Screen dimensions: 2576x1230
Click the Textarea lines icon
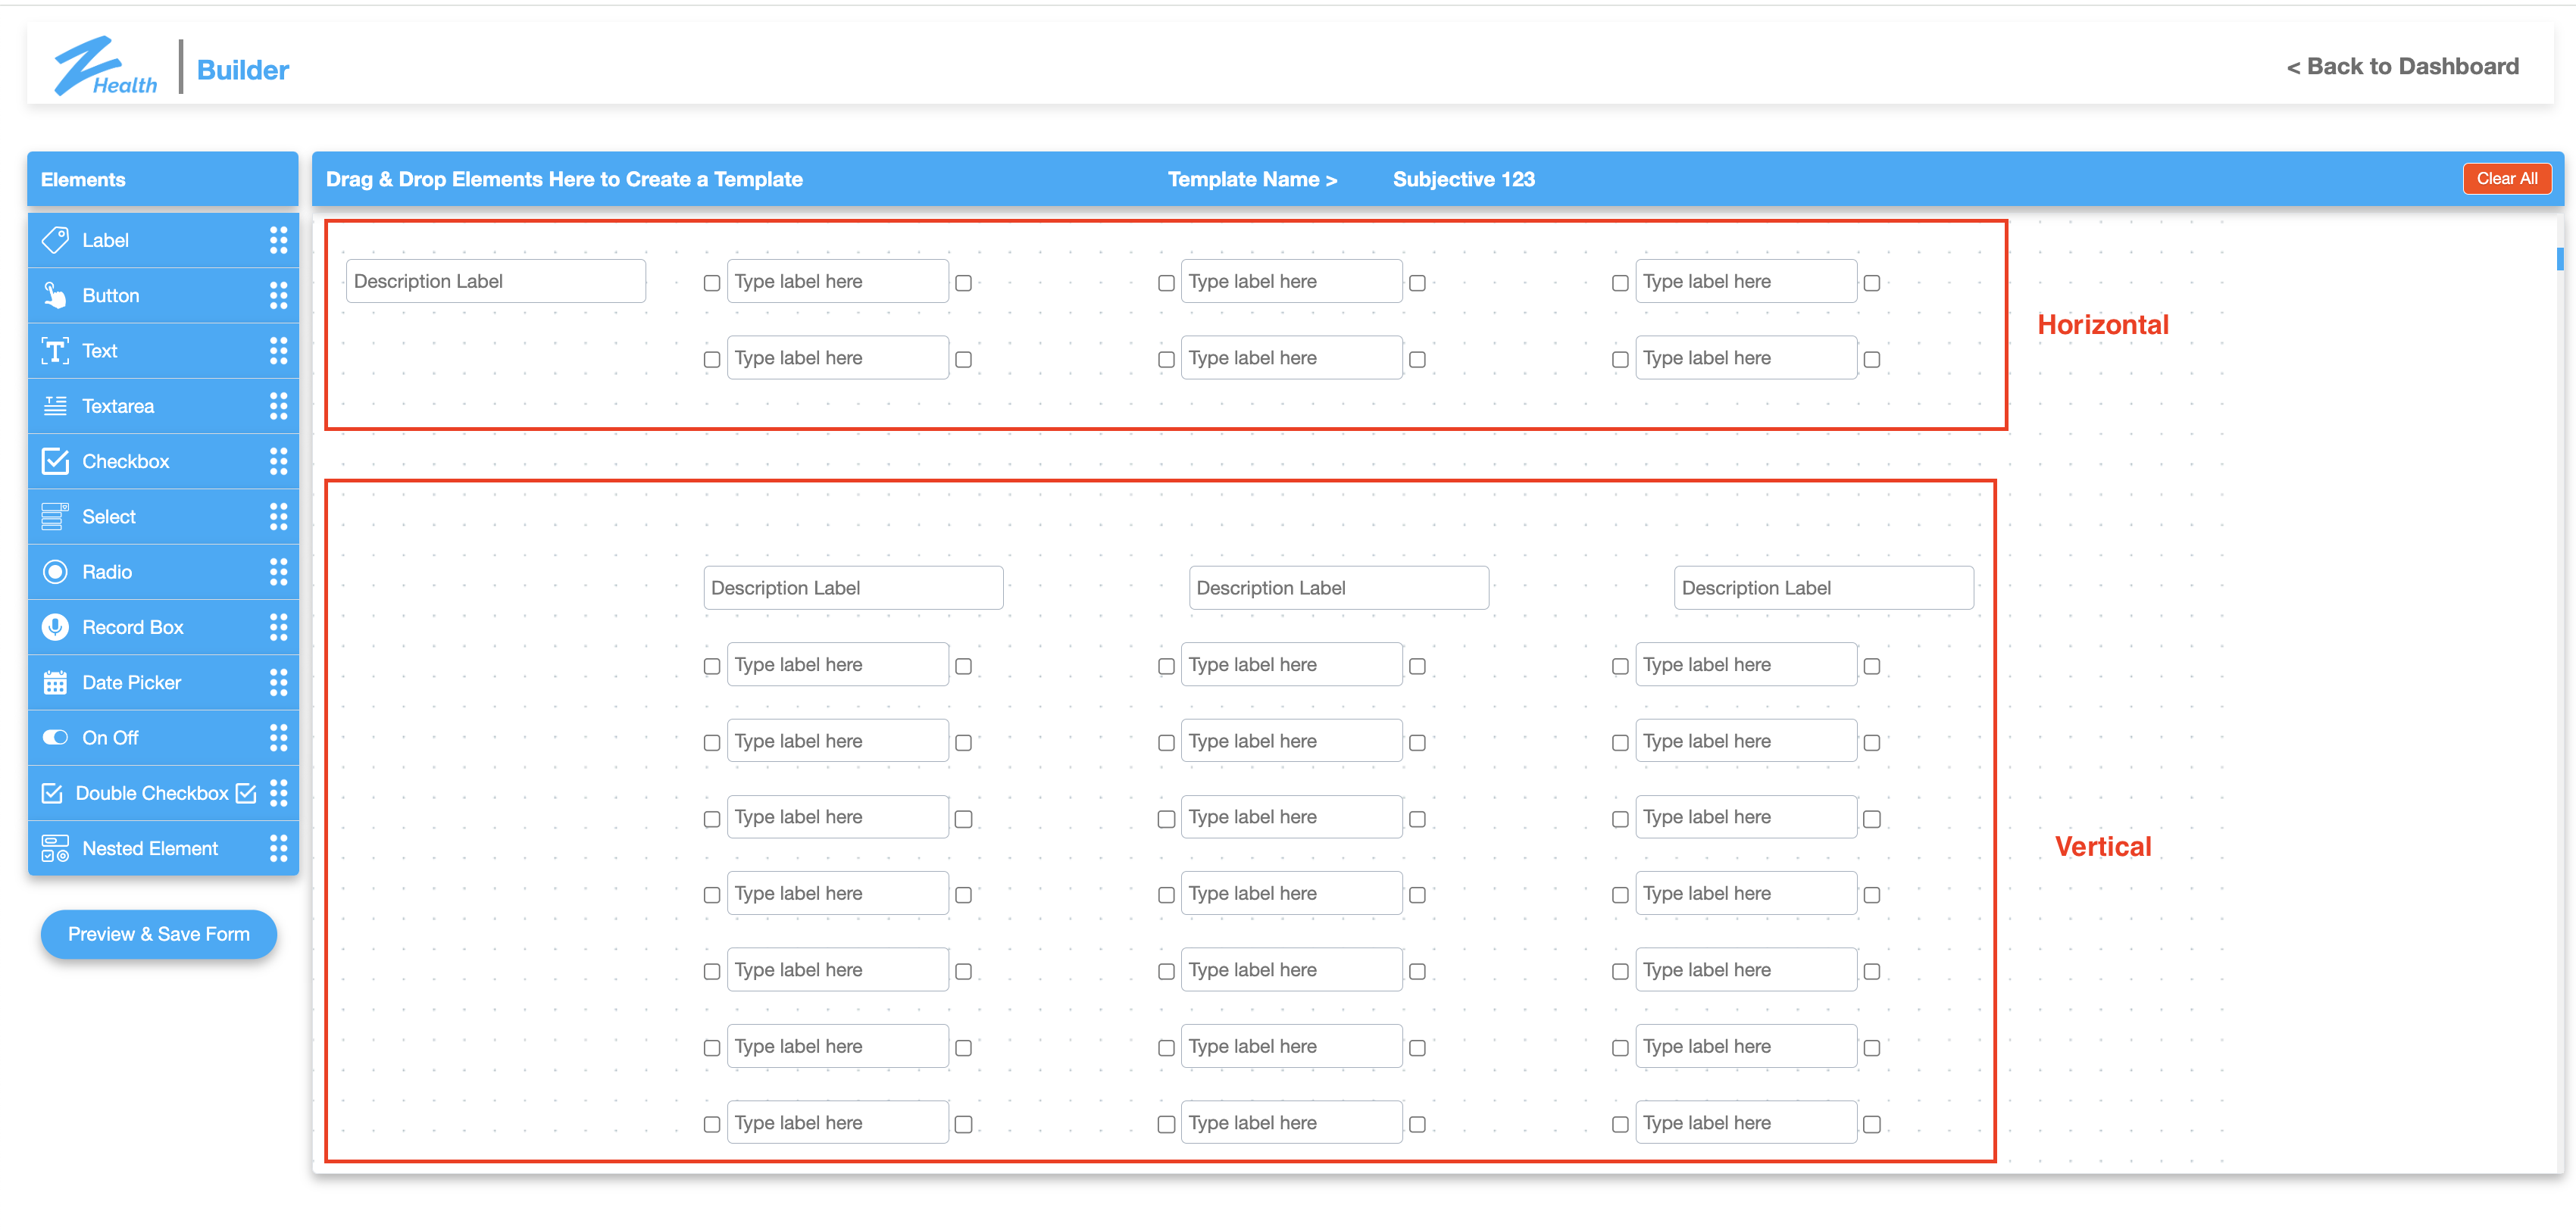(x=55, y=406)
